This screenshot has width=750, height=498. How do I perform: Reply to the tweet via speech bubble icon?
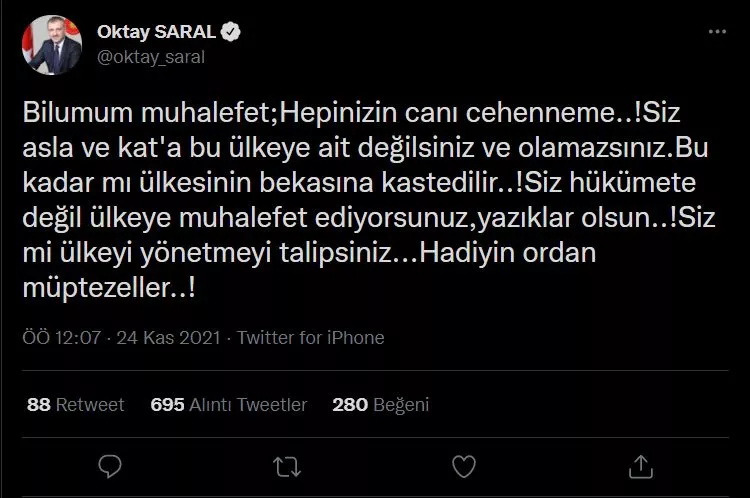tap(111, 466)
